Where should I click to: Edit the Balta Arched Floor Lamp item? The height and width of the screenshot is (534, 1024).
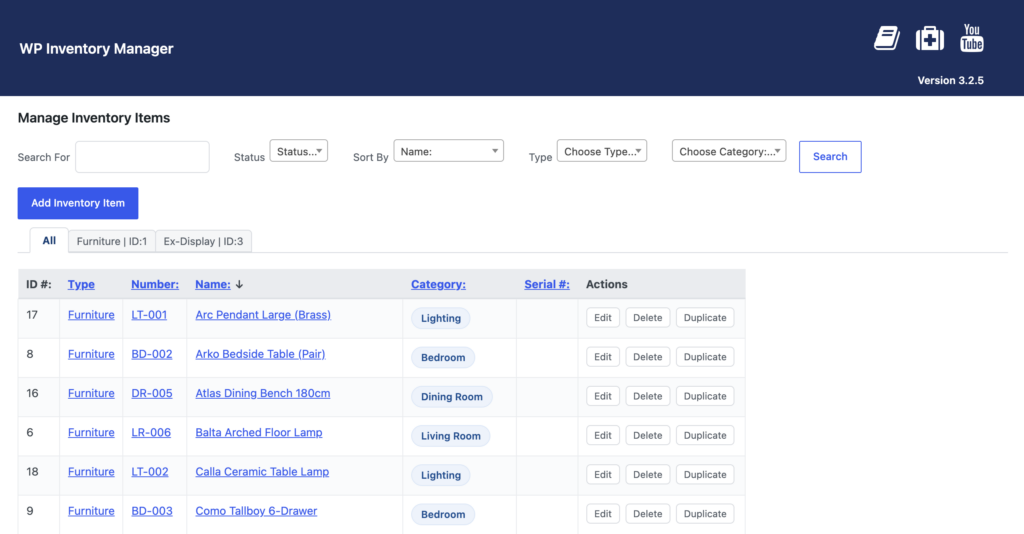point(603,435)
